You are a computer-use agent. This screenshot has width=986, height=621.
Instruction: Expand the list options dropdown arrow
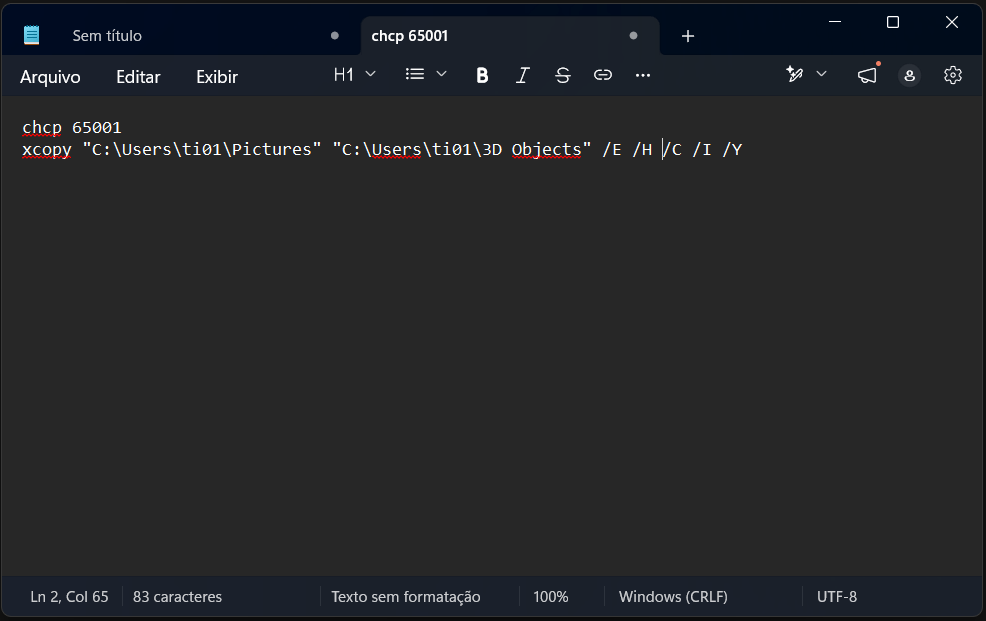(x=441, y=74)
